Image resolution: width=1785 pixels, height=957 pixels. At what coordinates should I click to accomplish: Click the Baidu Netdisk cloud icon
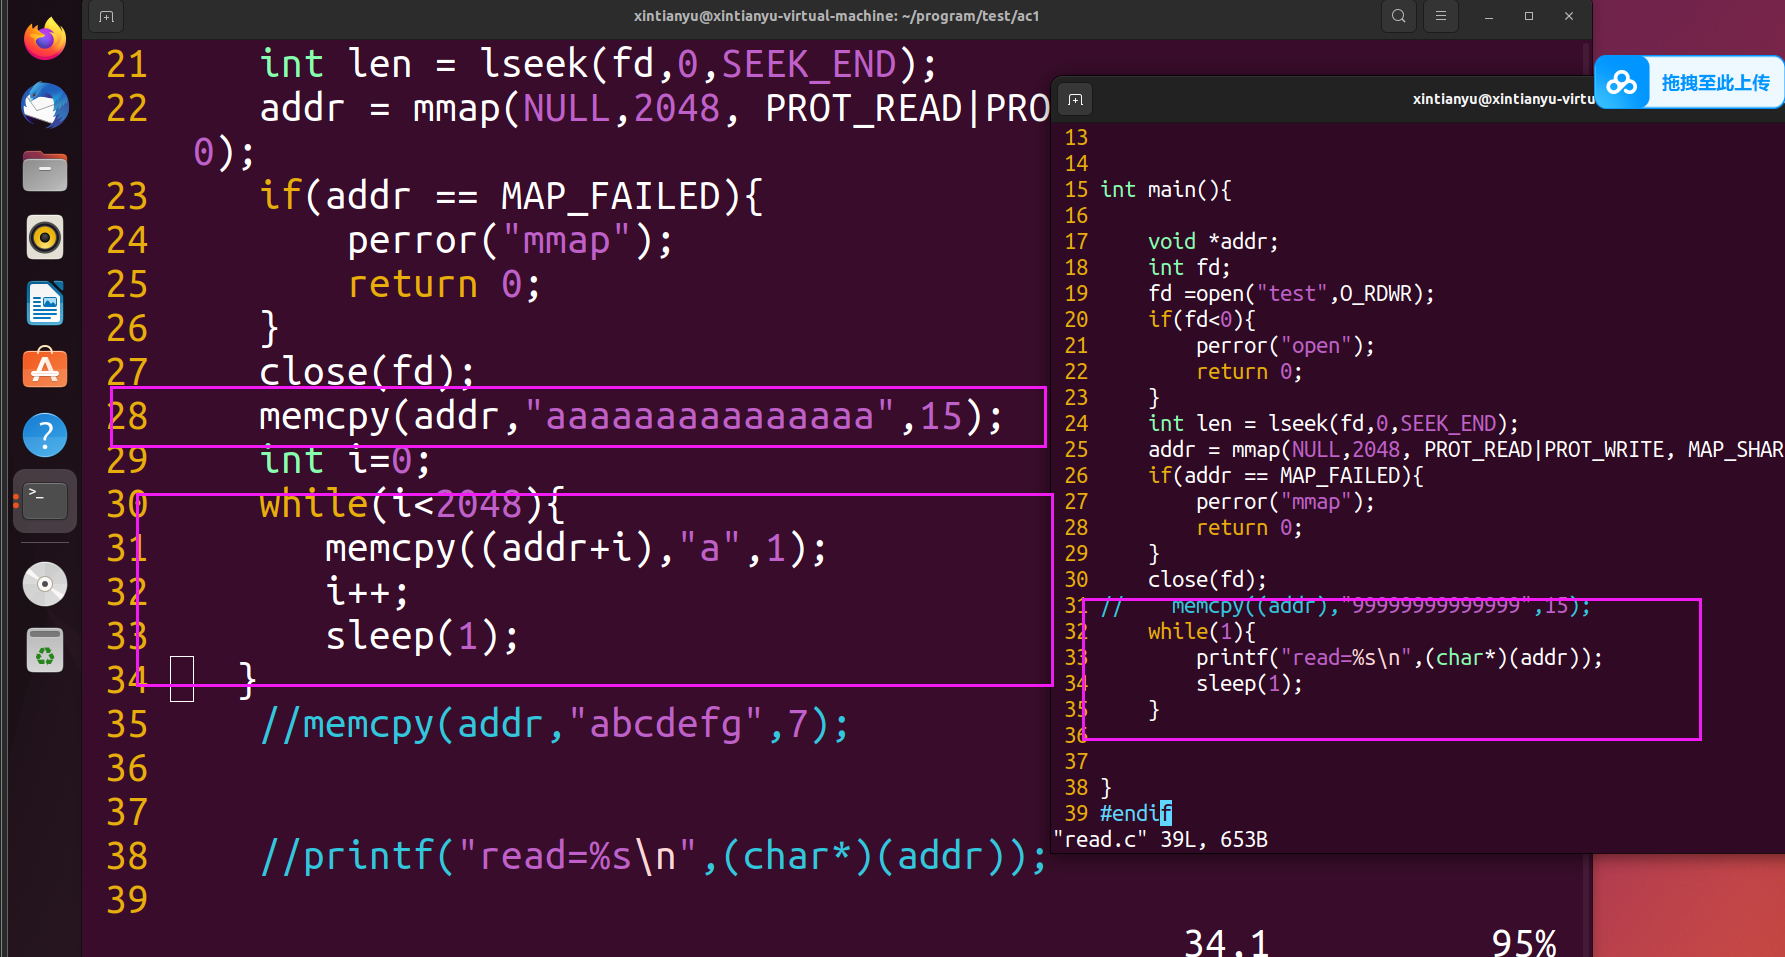click(x=1623, y=82)
